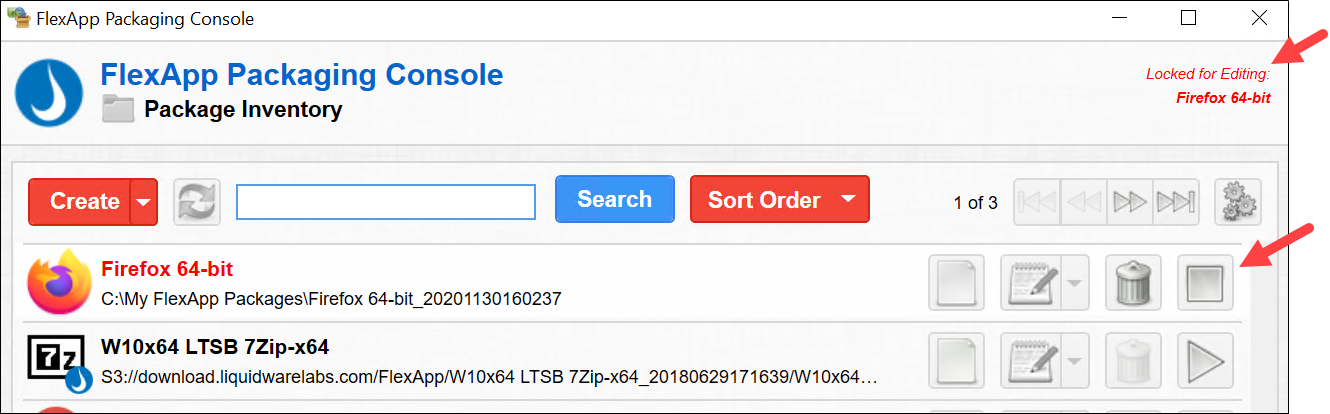This screenshot has width=1330, height=414.
Task: Select the Firefox 64-bit package name
Action: click(167, 270)
